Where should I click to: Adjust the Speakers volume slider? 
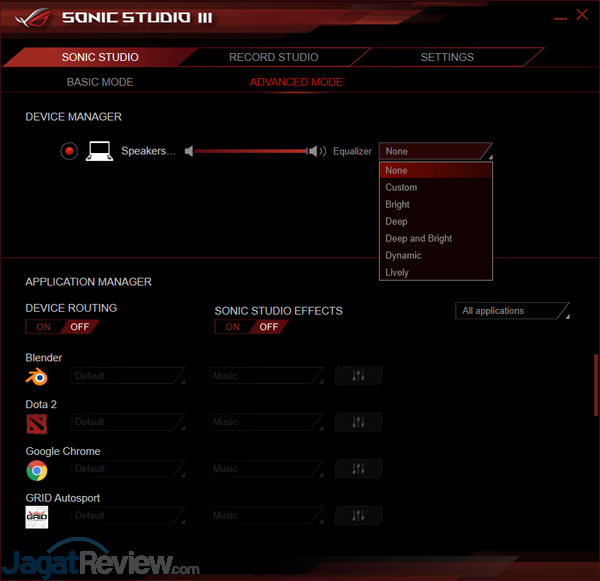click(x=251, y=151)
